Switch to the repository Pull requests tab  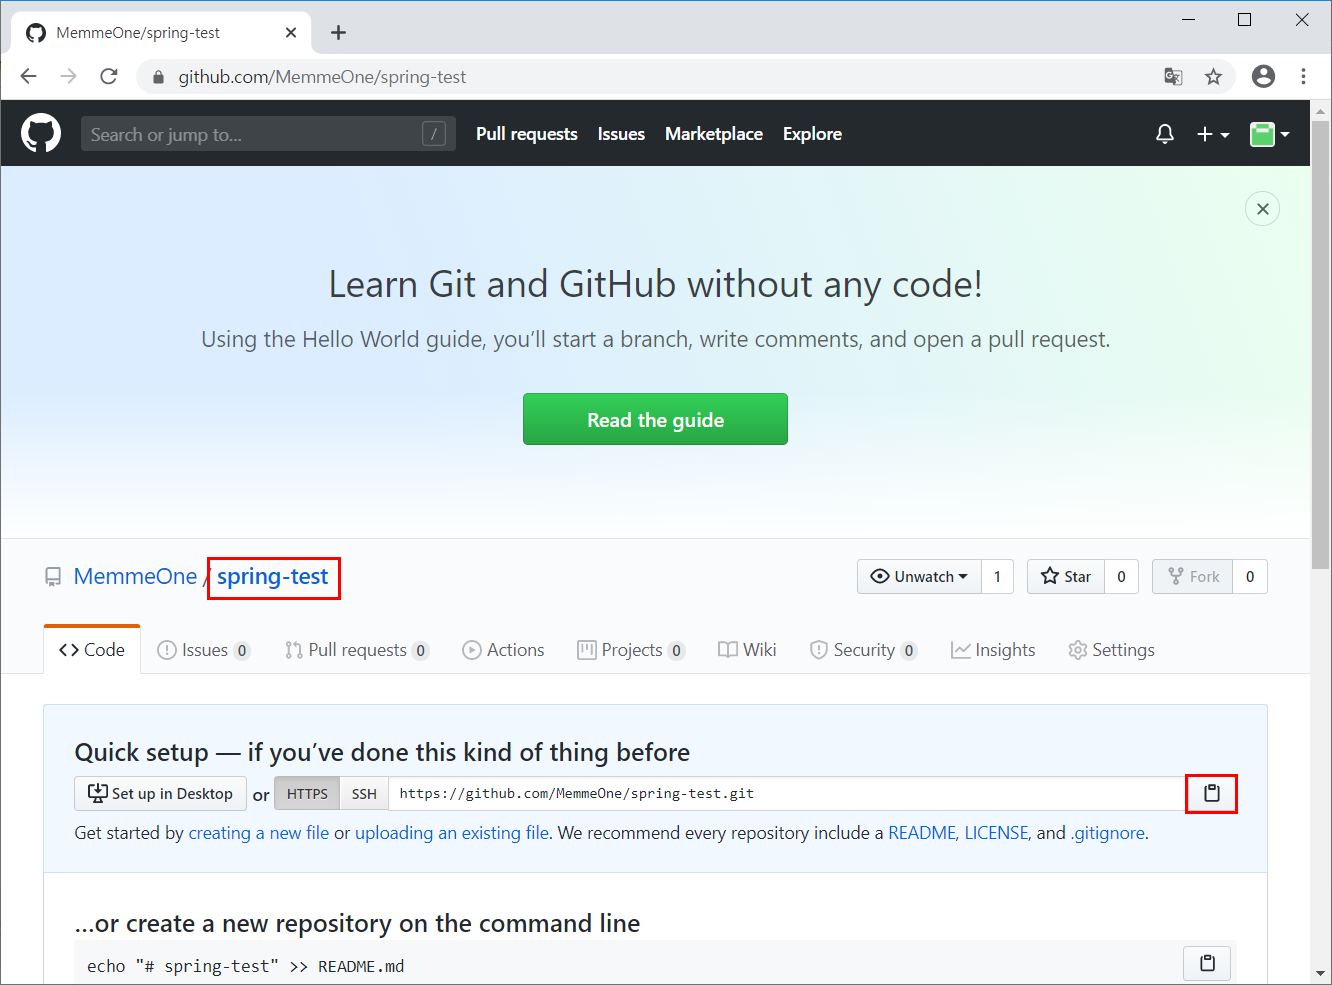pyautogui.click(x=357, y=650)
